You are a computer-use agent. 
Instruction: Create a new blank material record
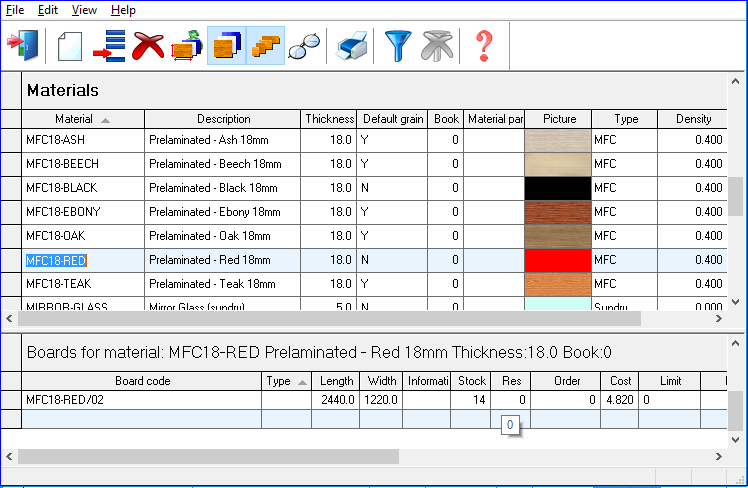pos(70,46)
